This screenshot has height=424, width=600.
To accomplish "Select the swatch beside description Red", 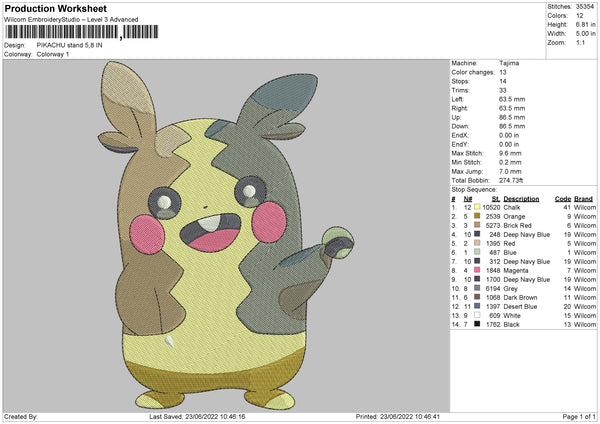I will [477, 243].
